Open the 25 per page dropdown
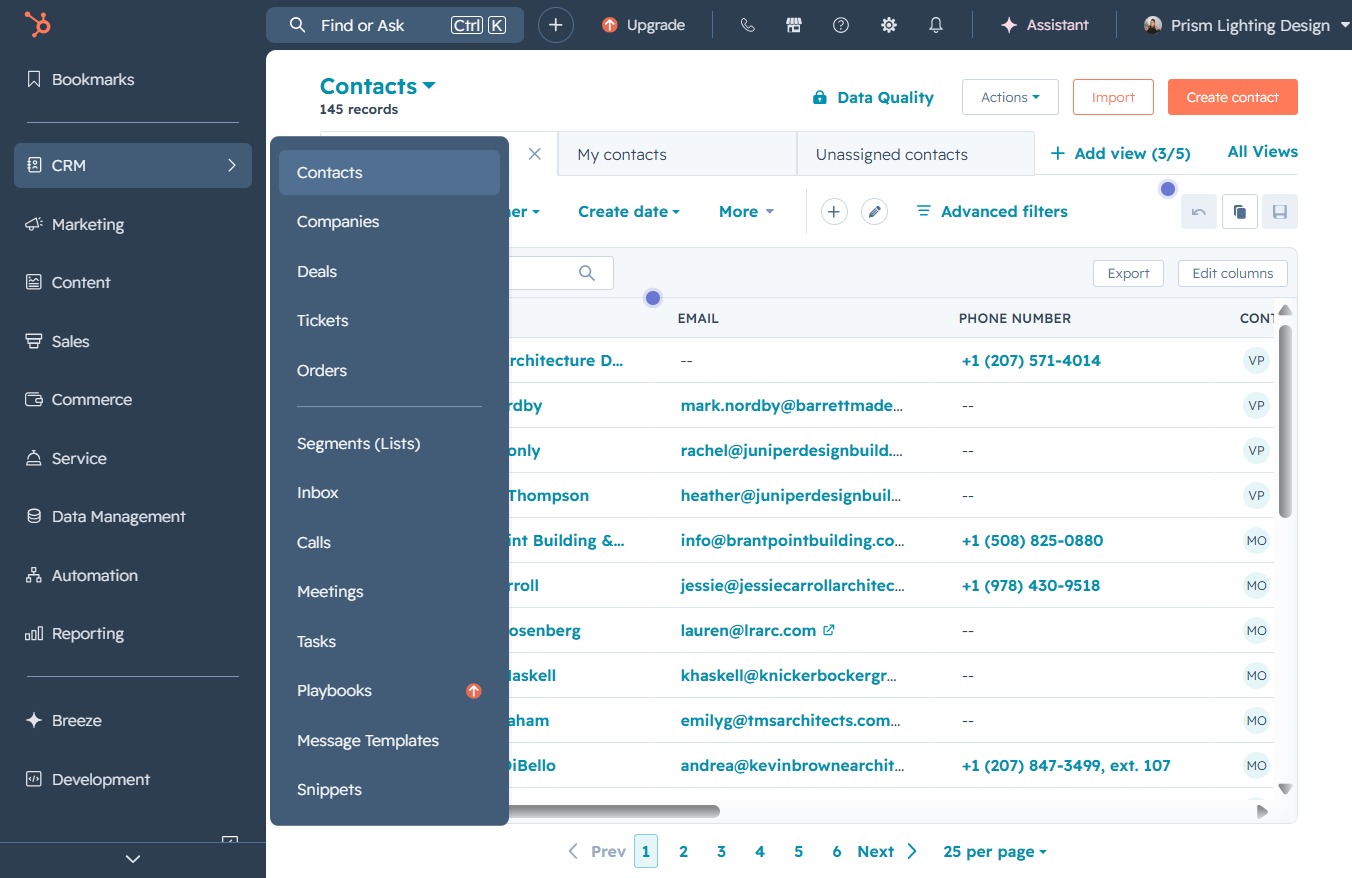The width and height of the screenshot is (1352, 878). tap(995, 852)
